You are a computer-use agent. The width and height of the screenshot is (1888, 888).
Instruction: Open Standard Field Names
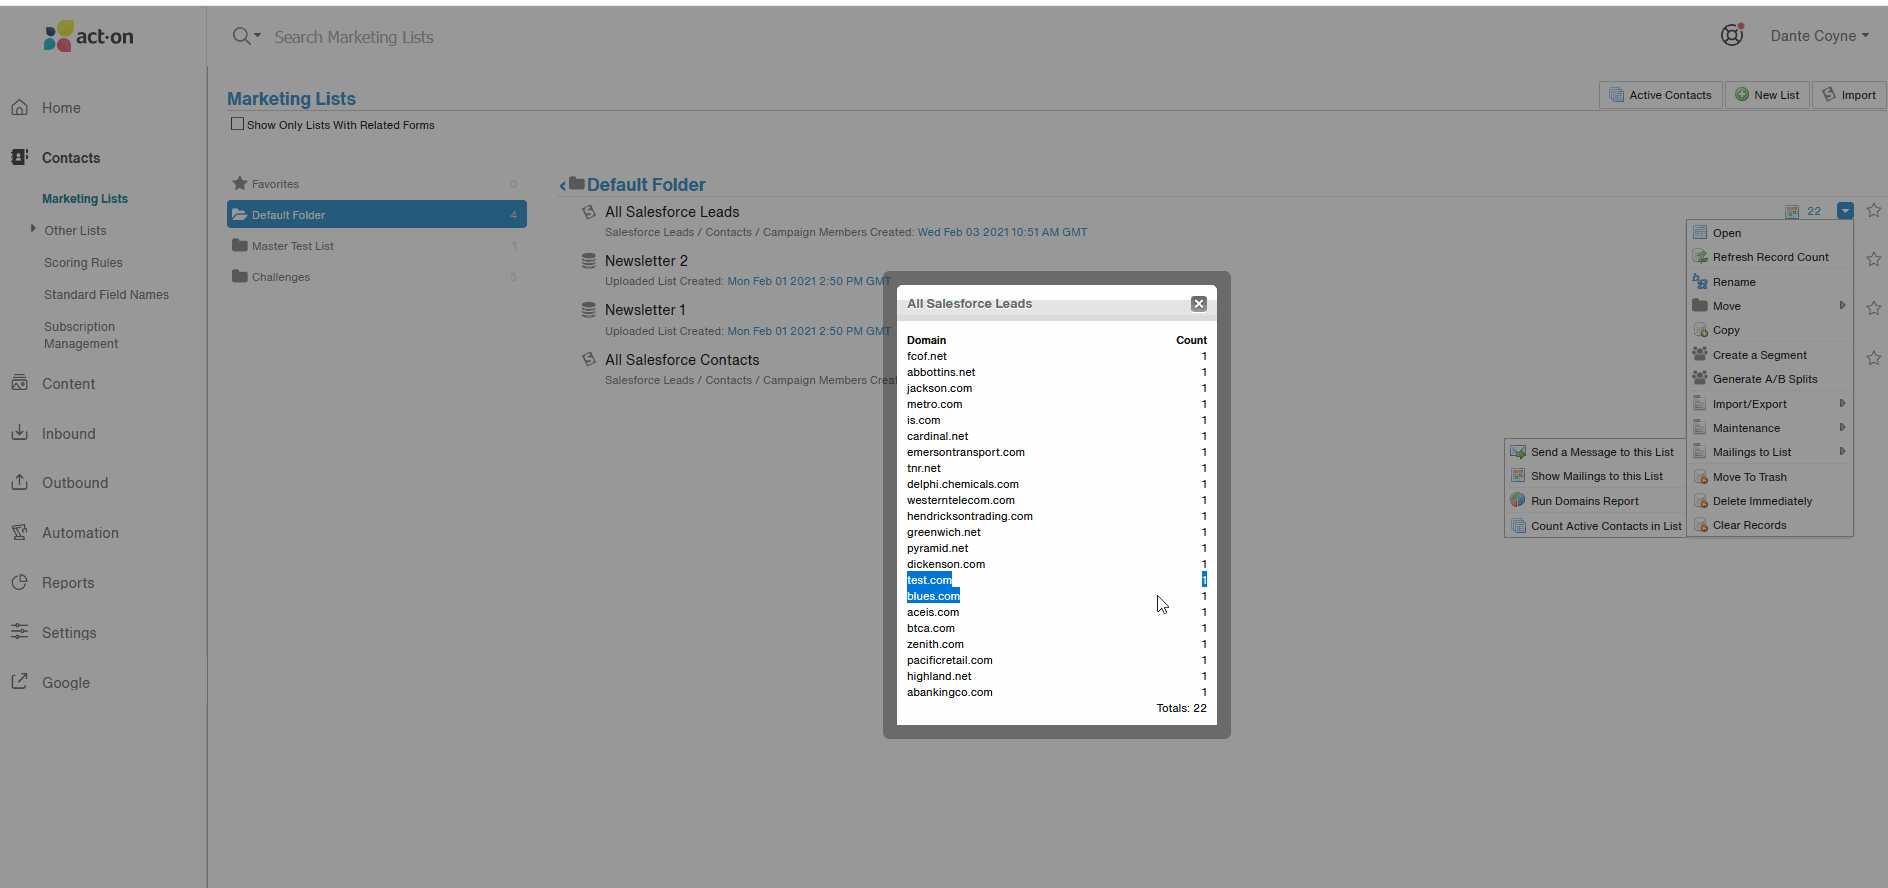[106, 295]
